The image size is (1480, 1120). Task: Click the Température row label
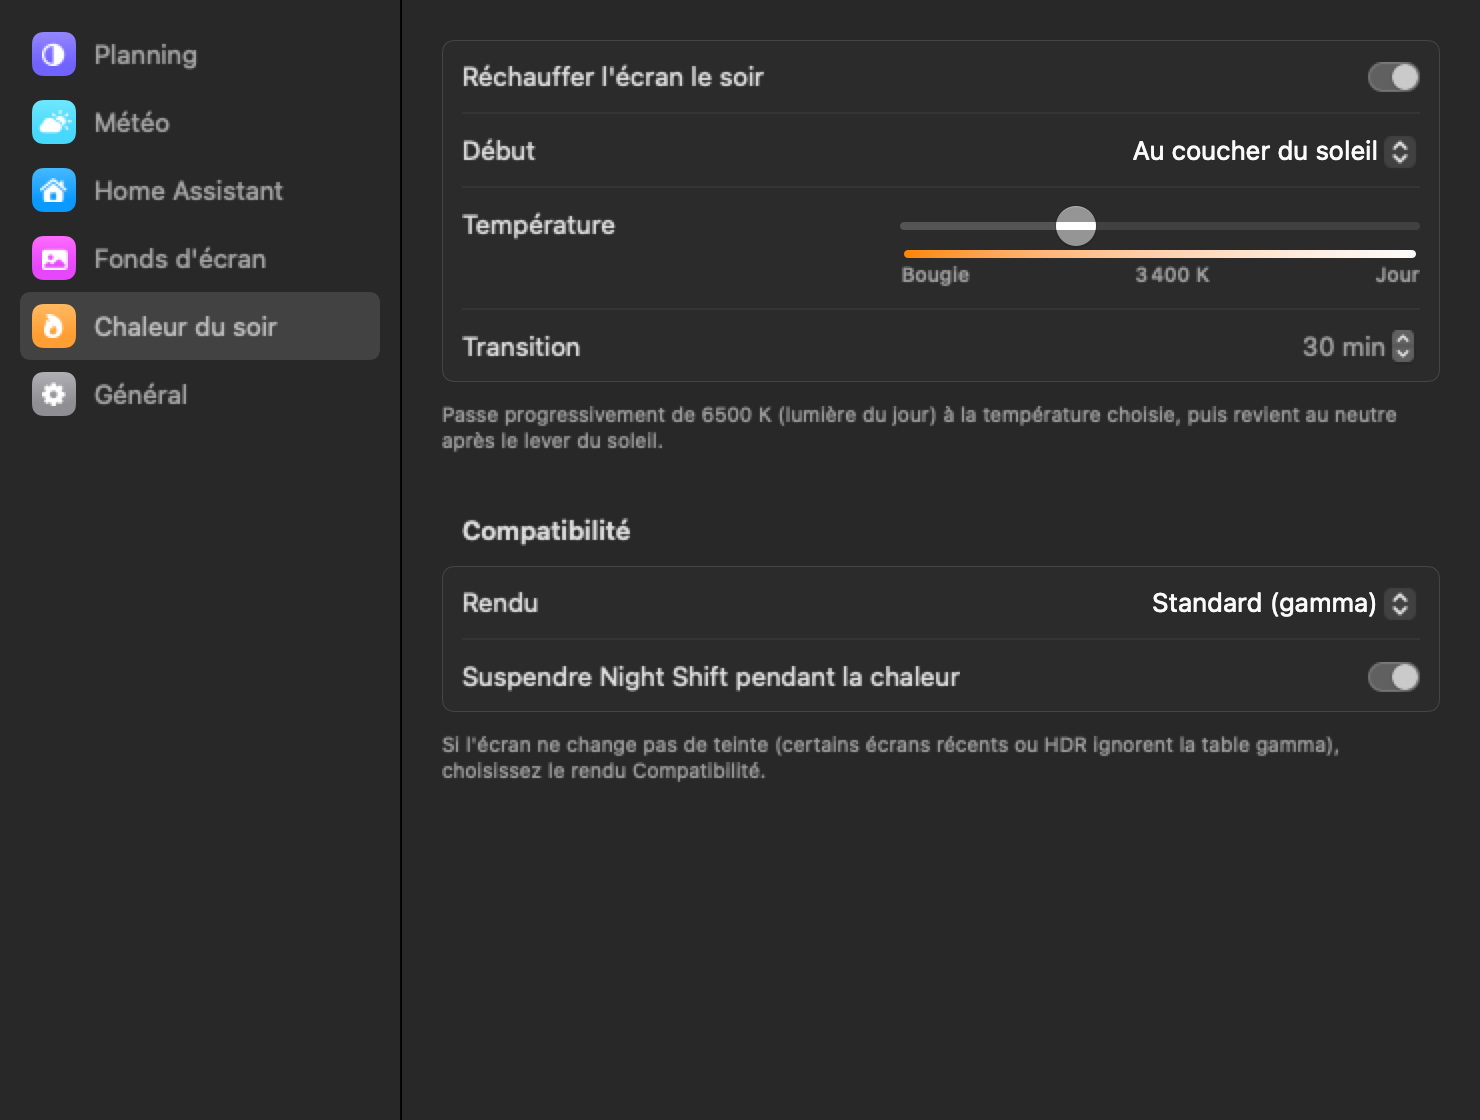[x=538, y=225]
